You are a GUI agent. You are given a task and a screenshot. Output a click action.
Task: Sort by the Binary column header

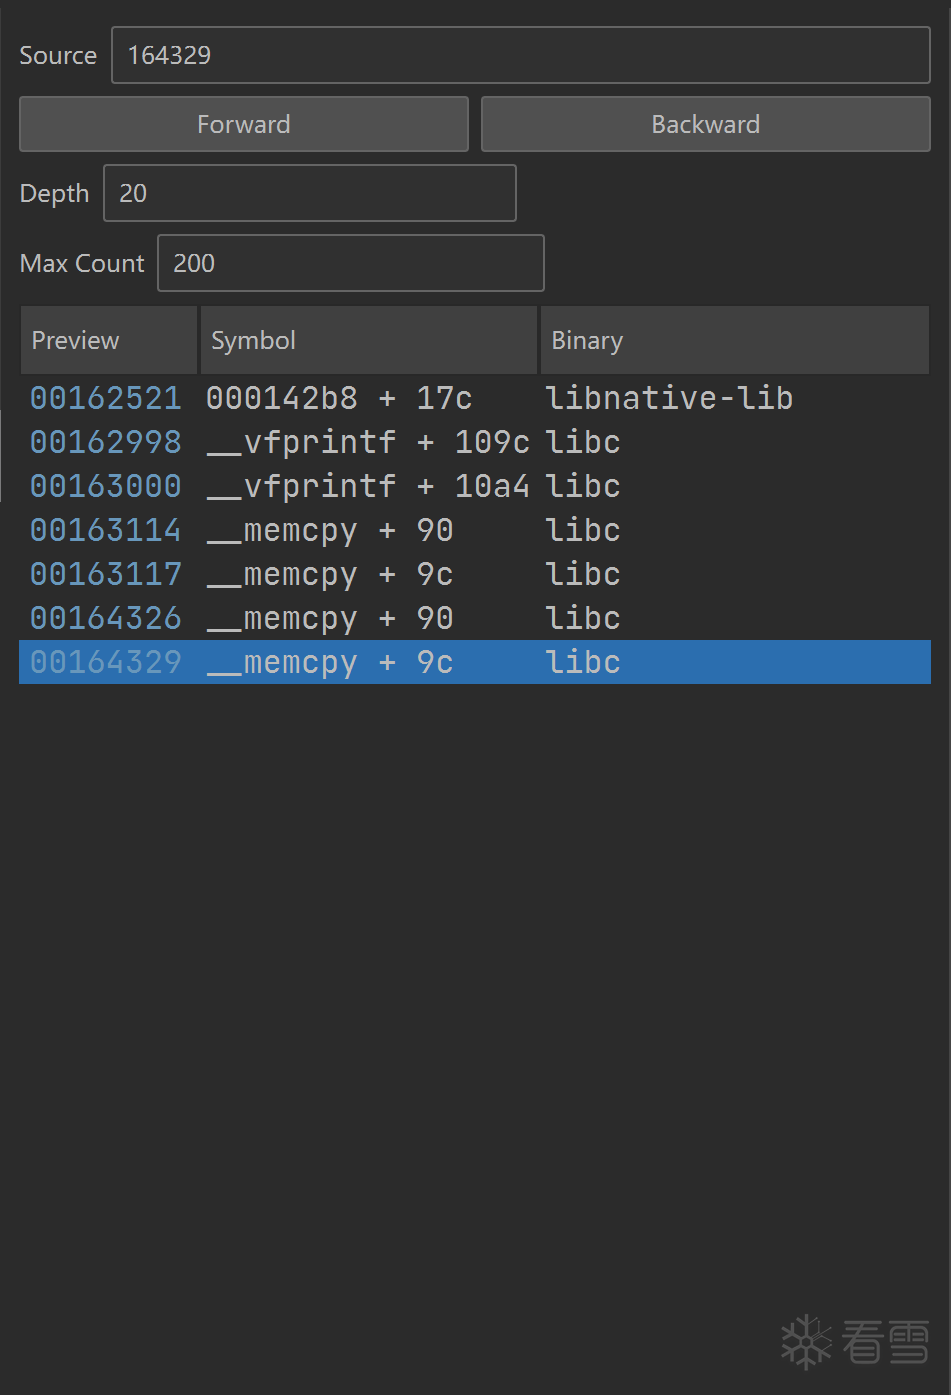click(x=734, y=341)
